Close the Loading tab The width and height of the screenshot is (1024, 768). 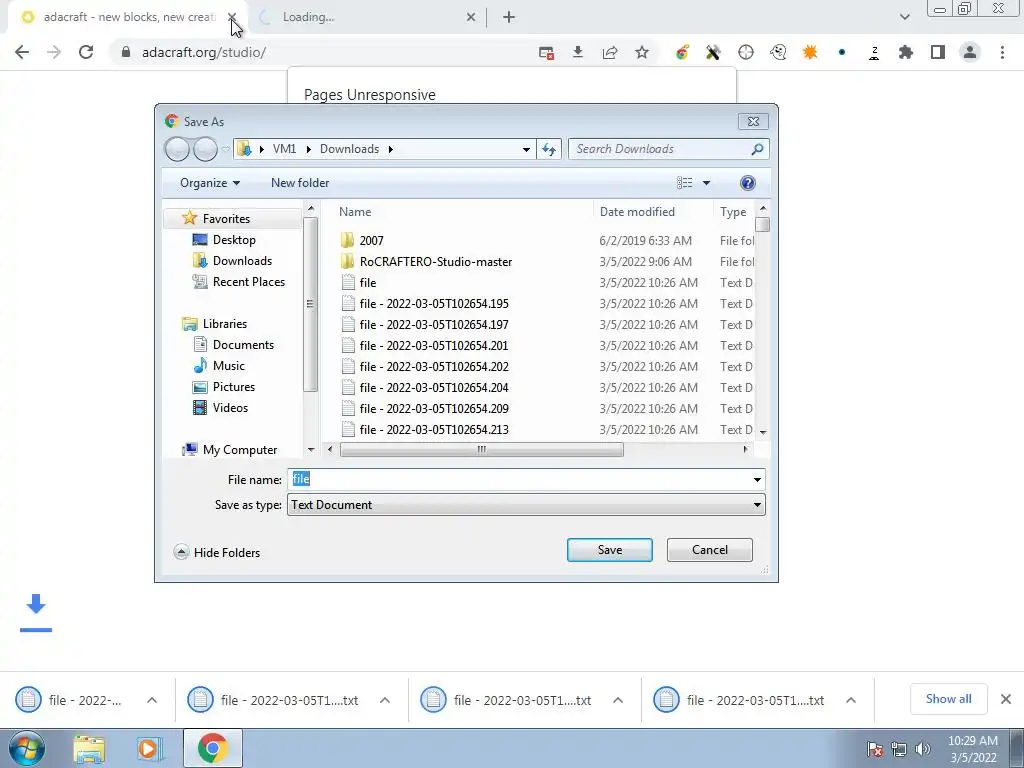471,18
